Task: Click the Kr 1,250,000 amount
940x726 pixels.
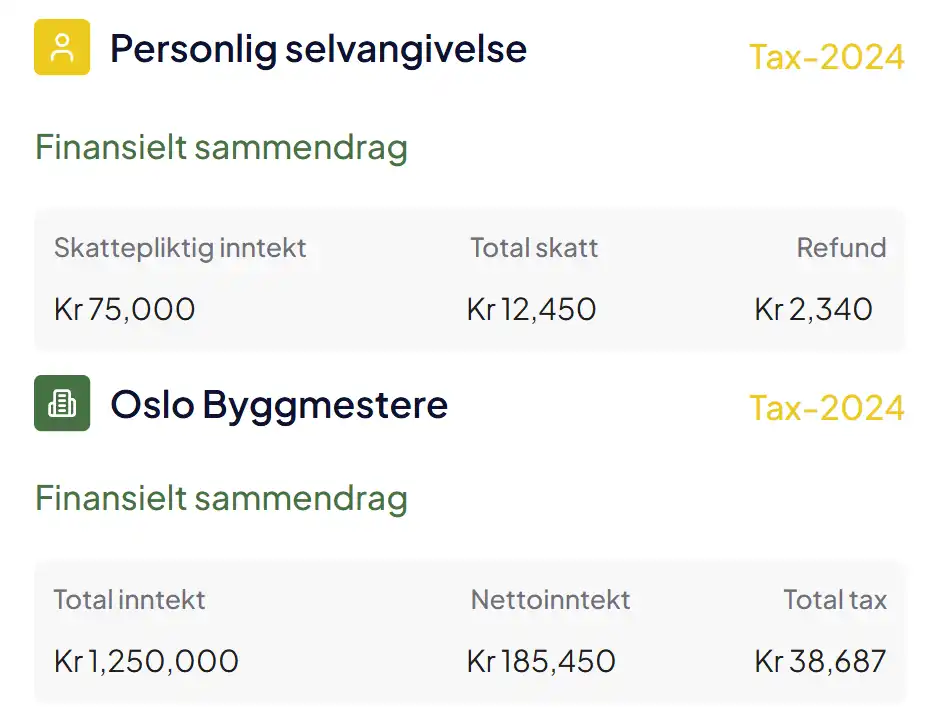Action: pyautogui.click(x=146, y=661)
